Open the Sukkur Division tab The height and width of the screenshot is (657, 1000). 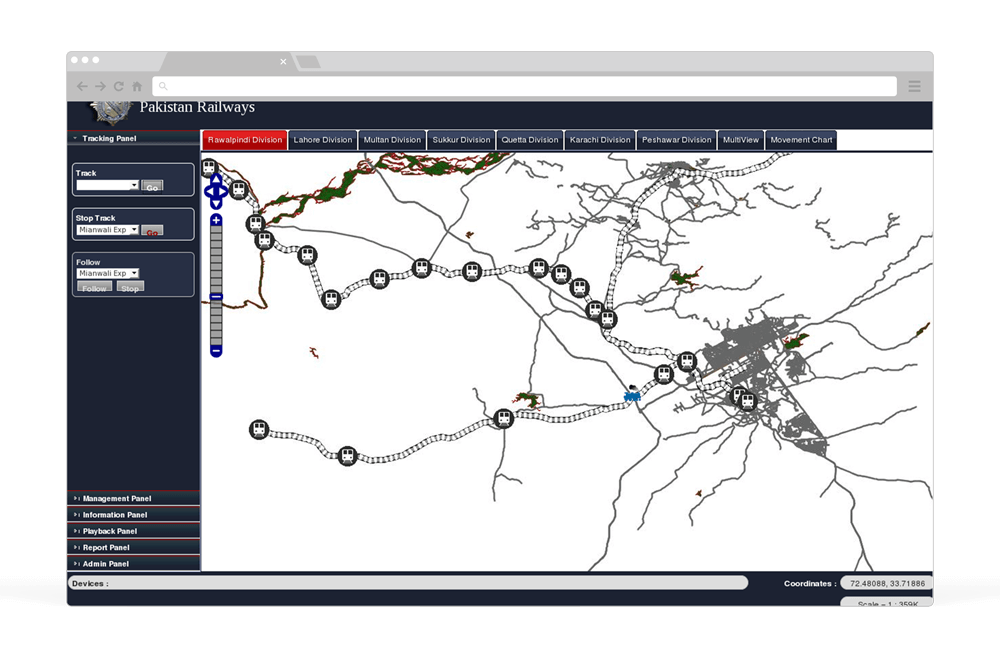[461, 140]
